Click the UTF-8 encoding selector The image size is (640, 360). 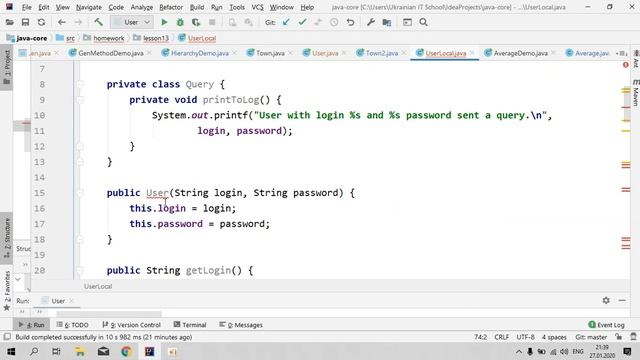[x=525, y=337]
